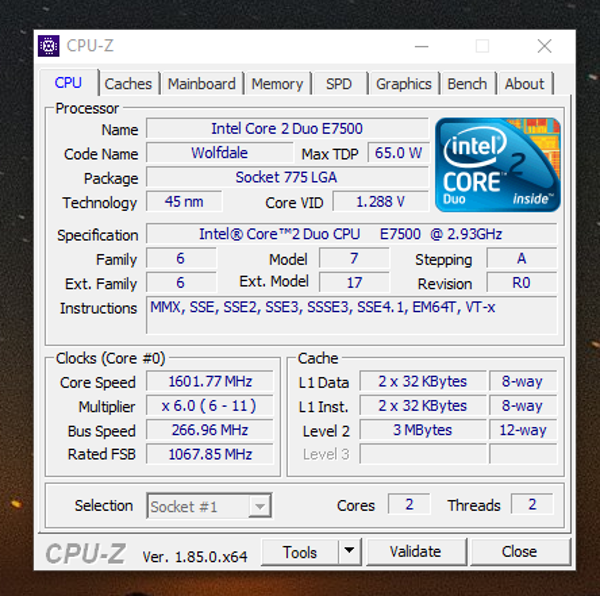The height and width of the screenshot is (596, 600).
Task: Click the Core Speed value 1601.77 MHz
Action: 210,381
